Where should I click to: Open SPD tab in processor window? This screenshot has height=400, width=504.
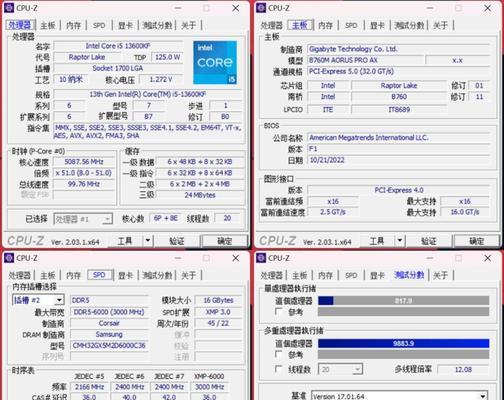pyautogui.click(x=99, y=25)
